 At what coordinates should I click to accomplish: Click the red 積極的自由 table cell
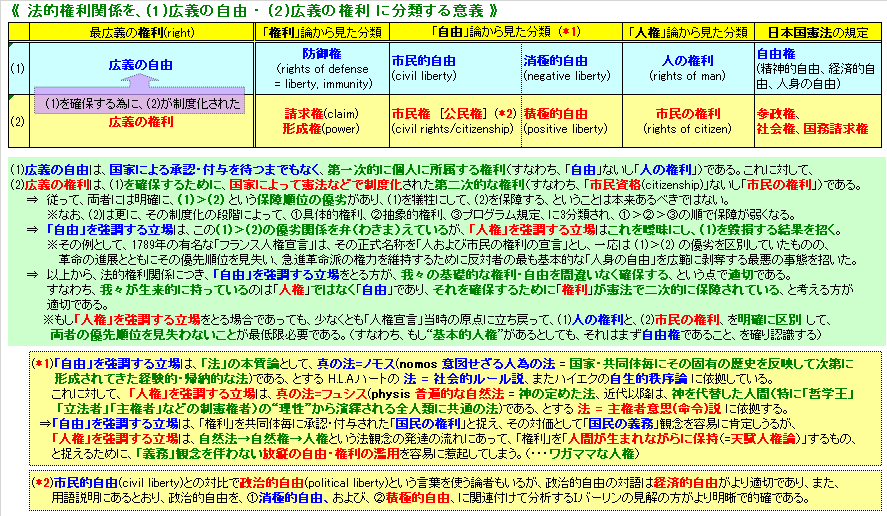tap(556, 114)
